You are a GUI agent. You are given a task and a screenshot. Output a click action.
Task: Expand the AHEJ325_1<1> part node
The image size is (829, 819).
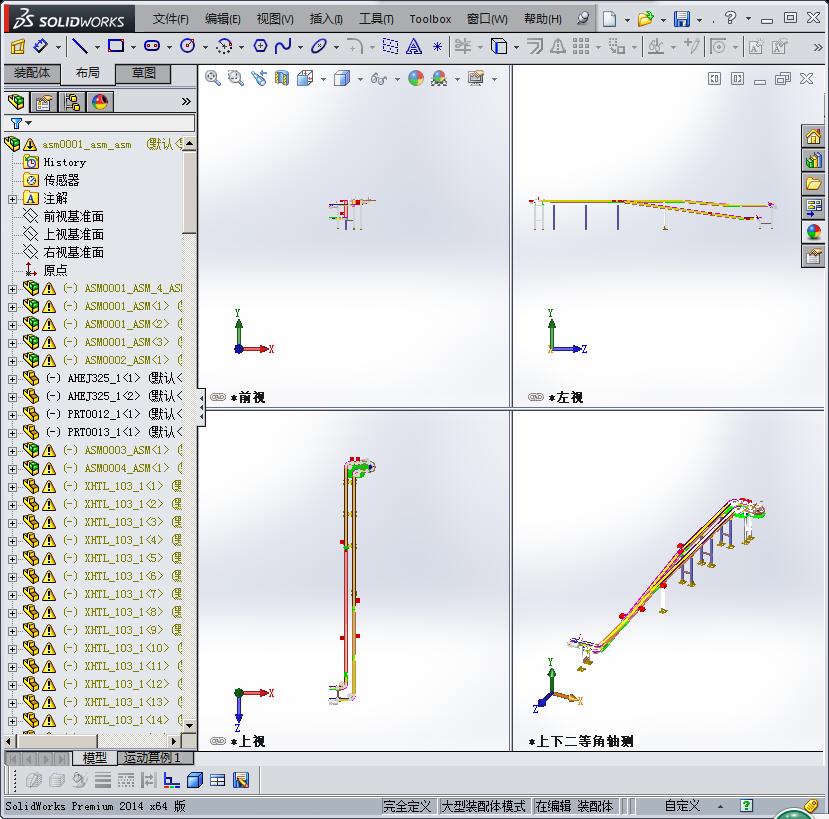[x=12, y=379]
